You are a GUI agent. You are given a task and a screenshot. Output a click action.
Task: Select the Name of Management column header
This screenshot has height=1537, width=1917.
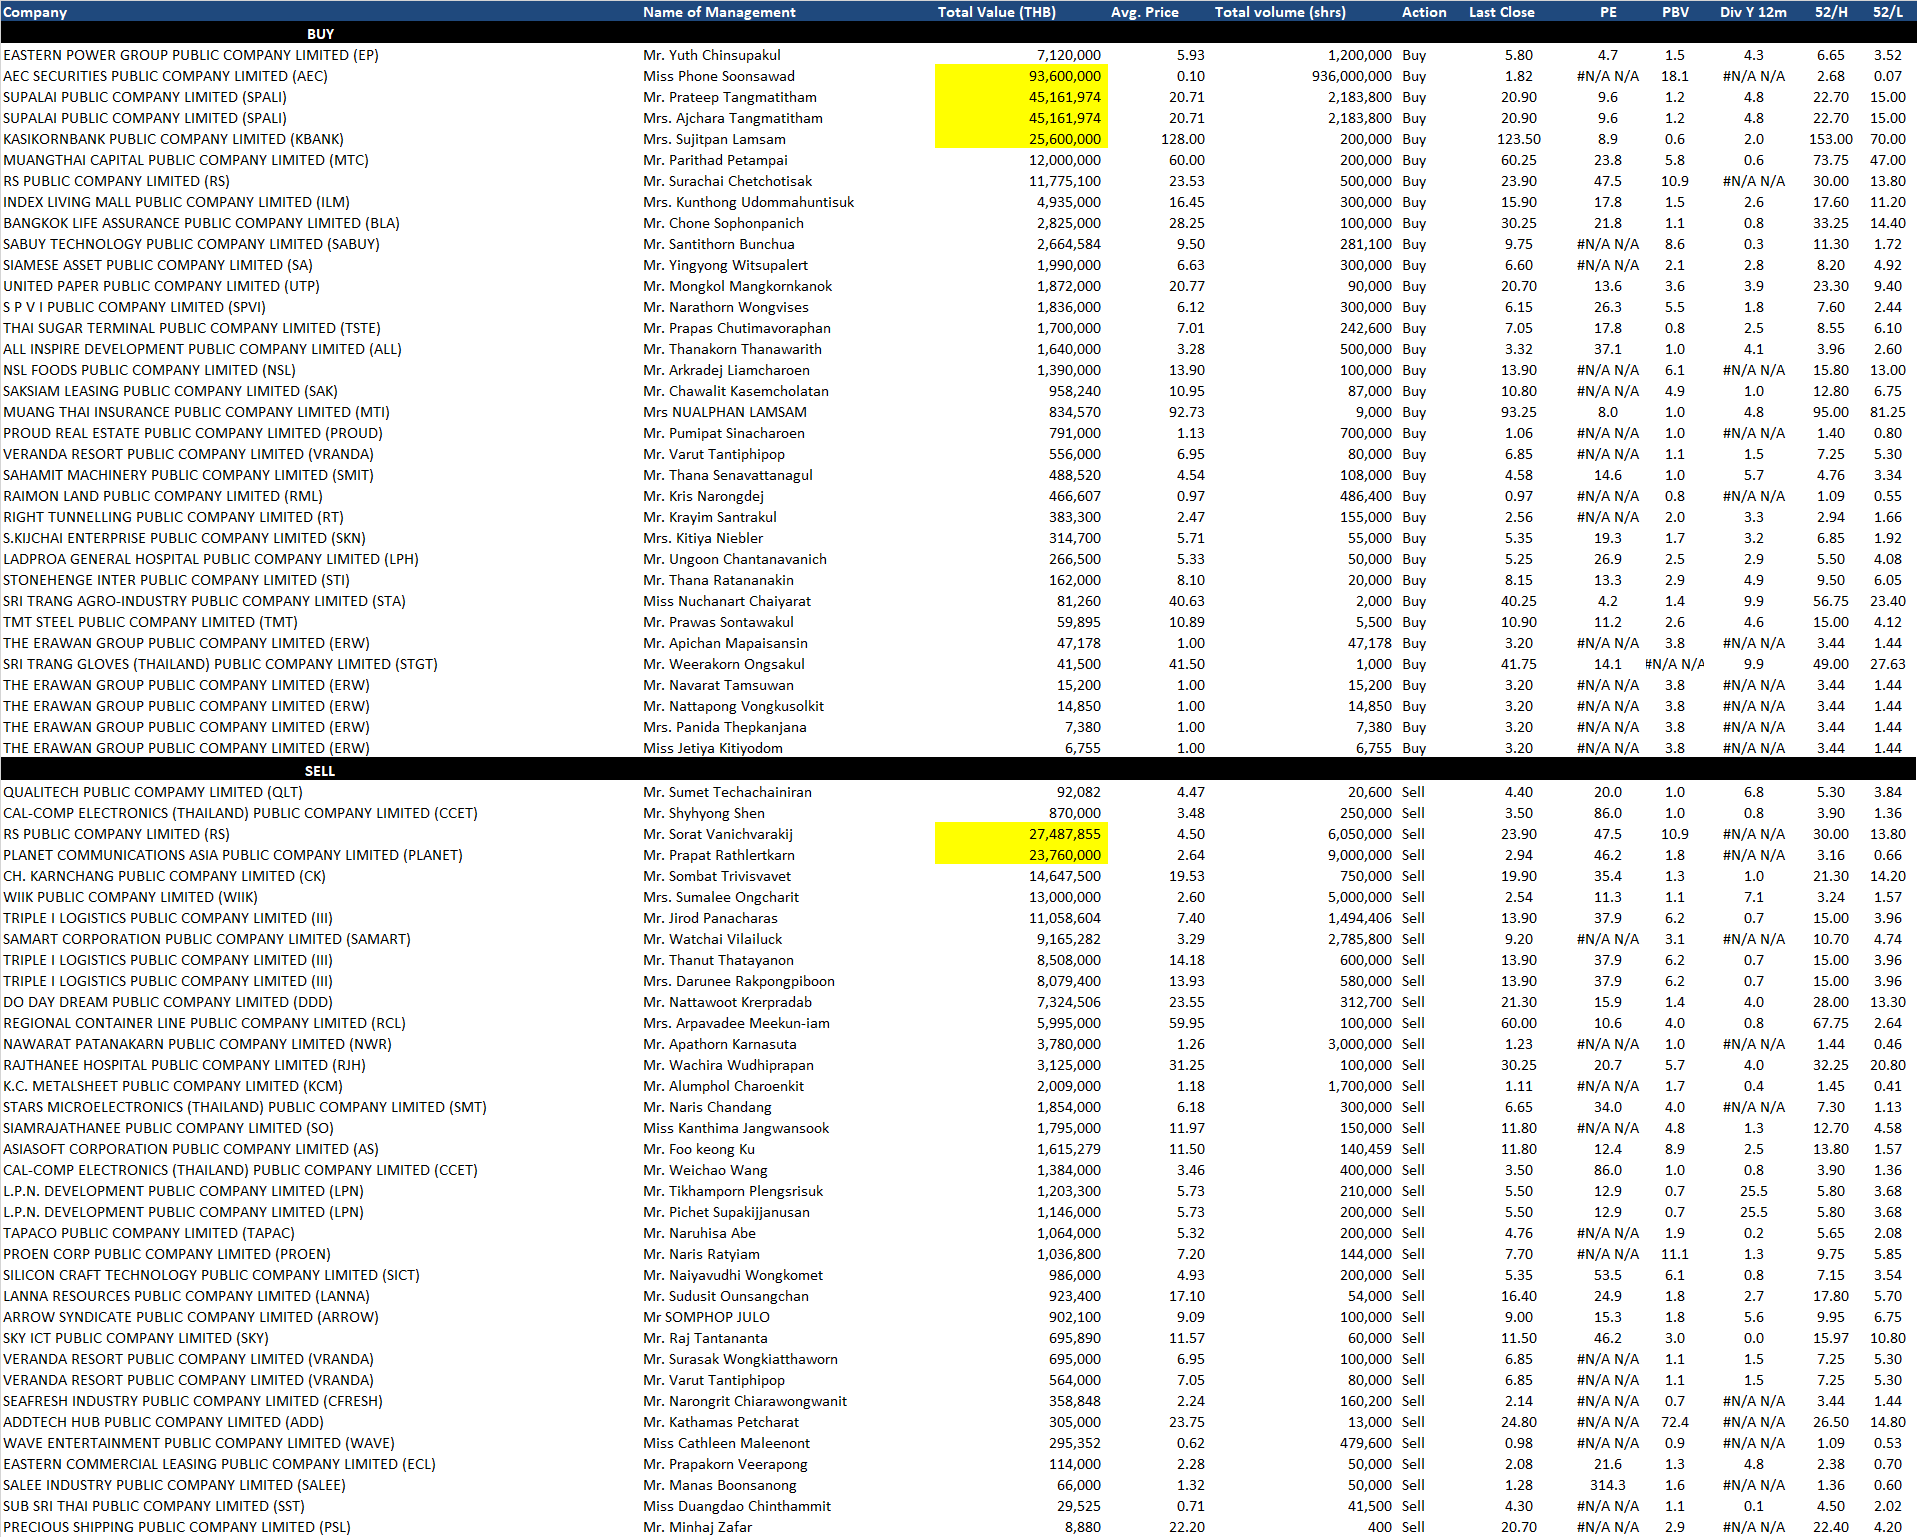(719, 12)
